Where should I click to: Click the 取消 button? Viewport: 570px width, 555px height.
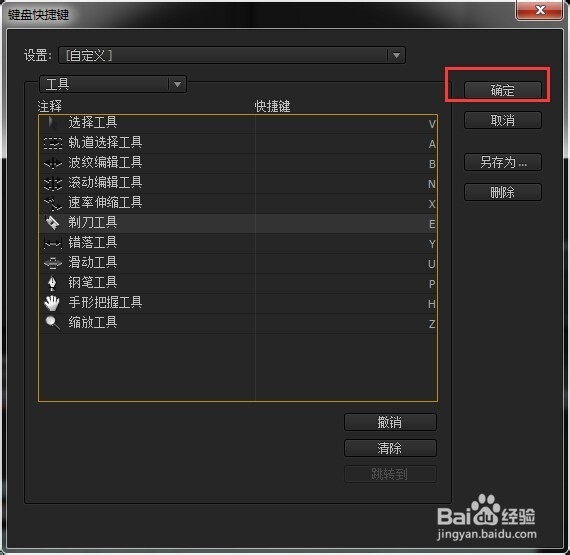click(x=502, y=120)
